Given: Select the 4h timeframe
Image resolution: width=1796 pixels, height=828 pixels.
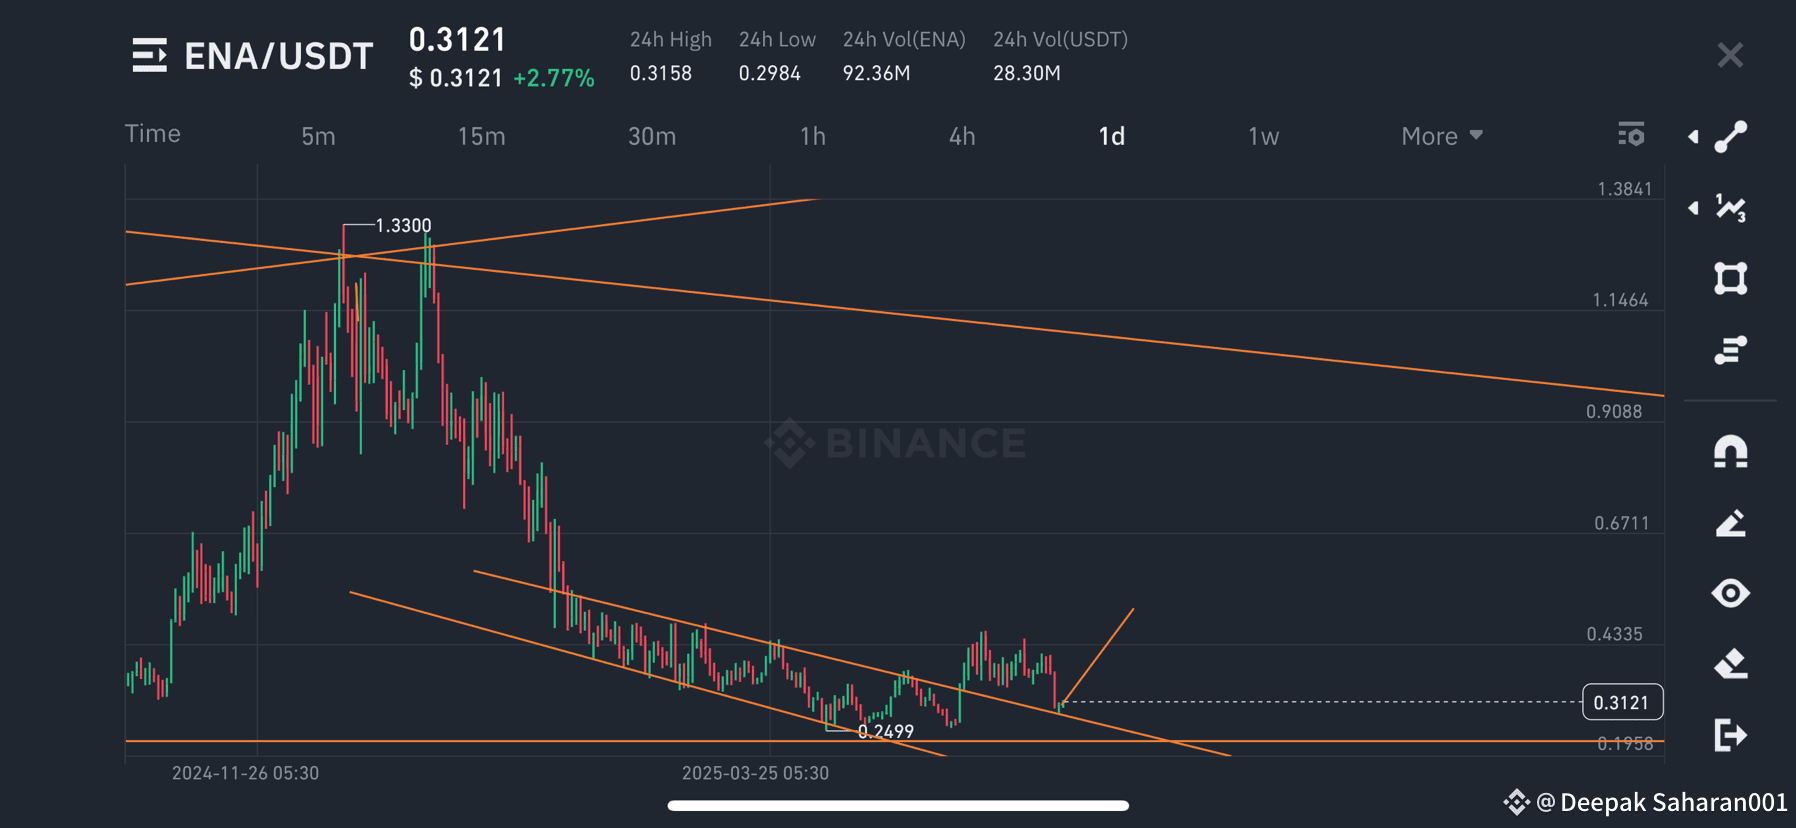Looking at the screenshot, I should tap(962, 136).
